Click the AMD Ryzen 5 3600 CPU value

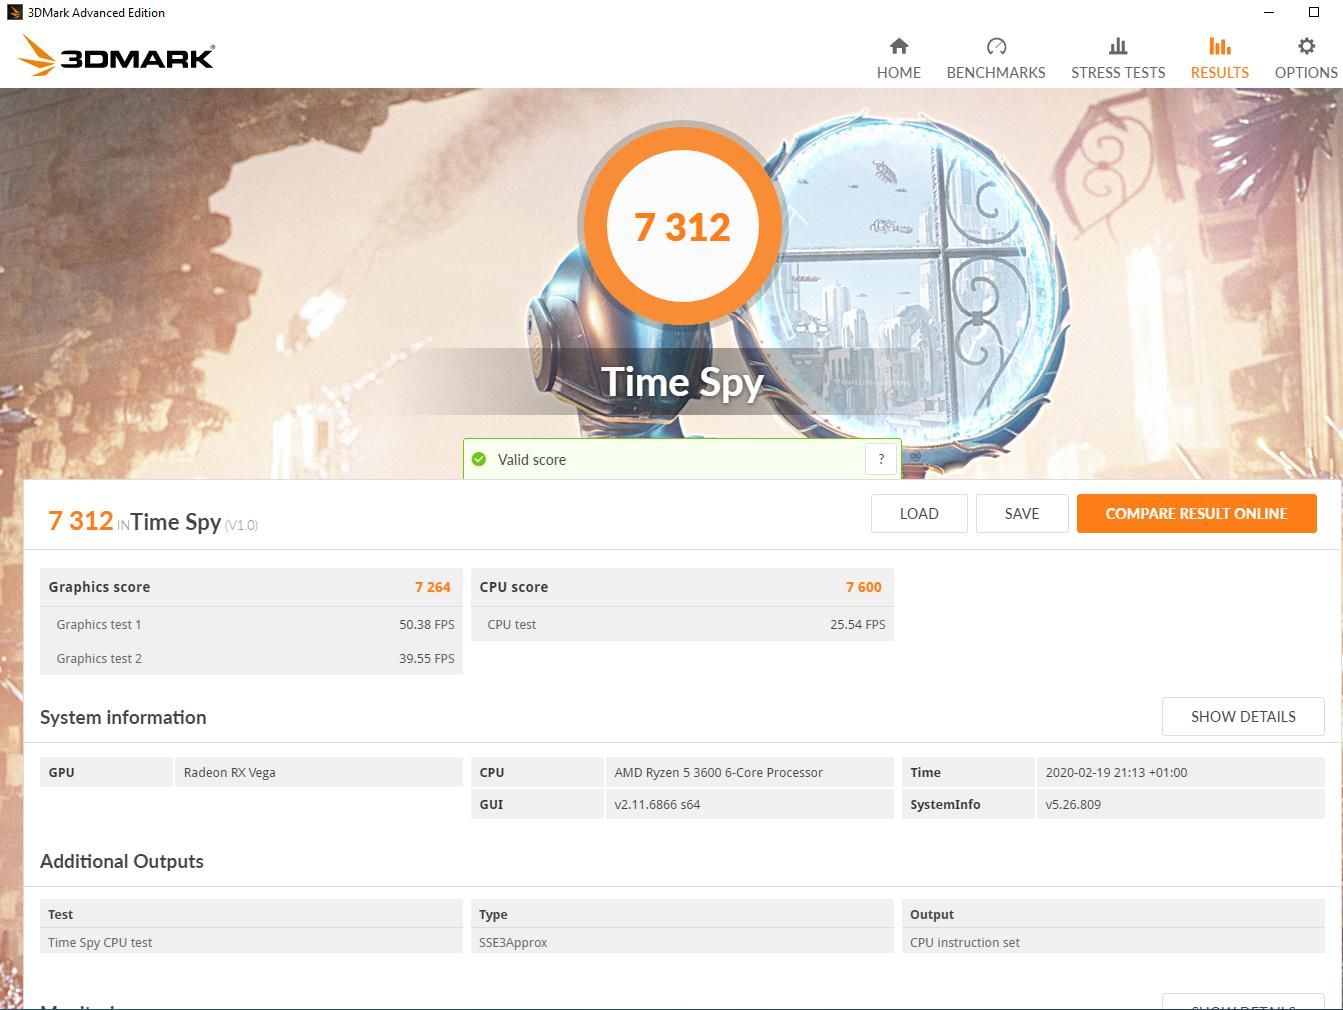(749, 772)
